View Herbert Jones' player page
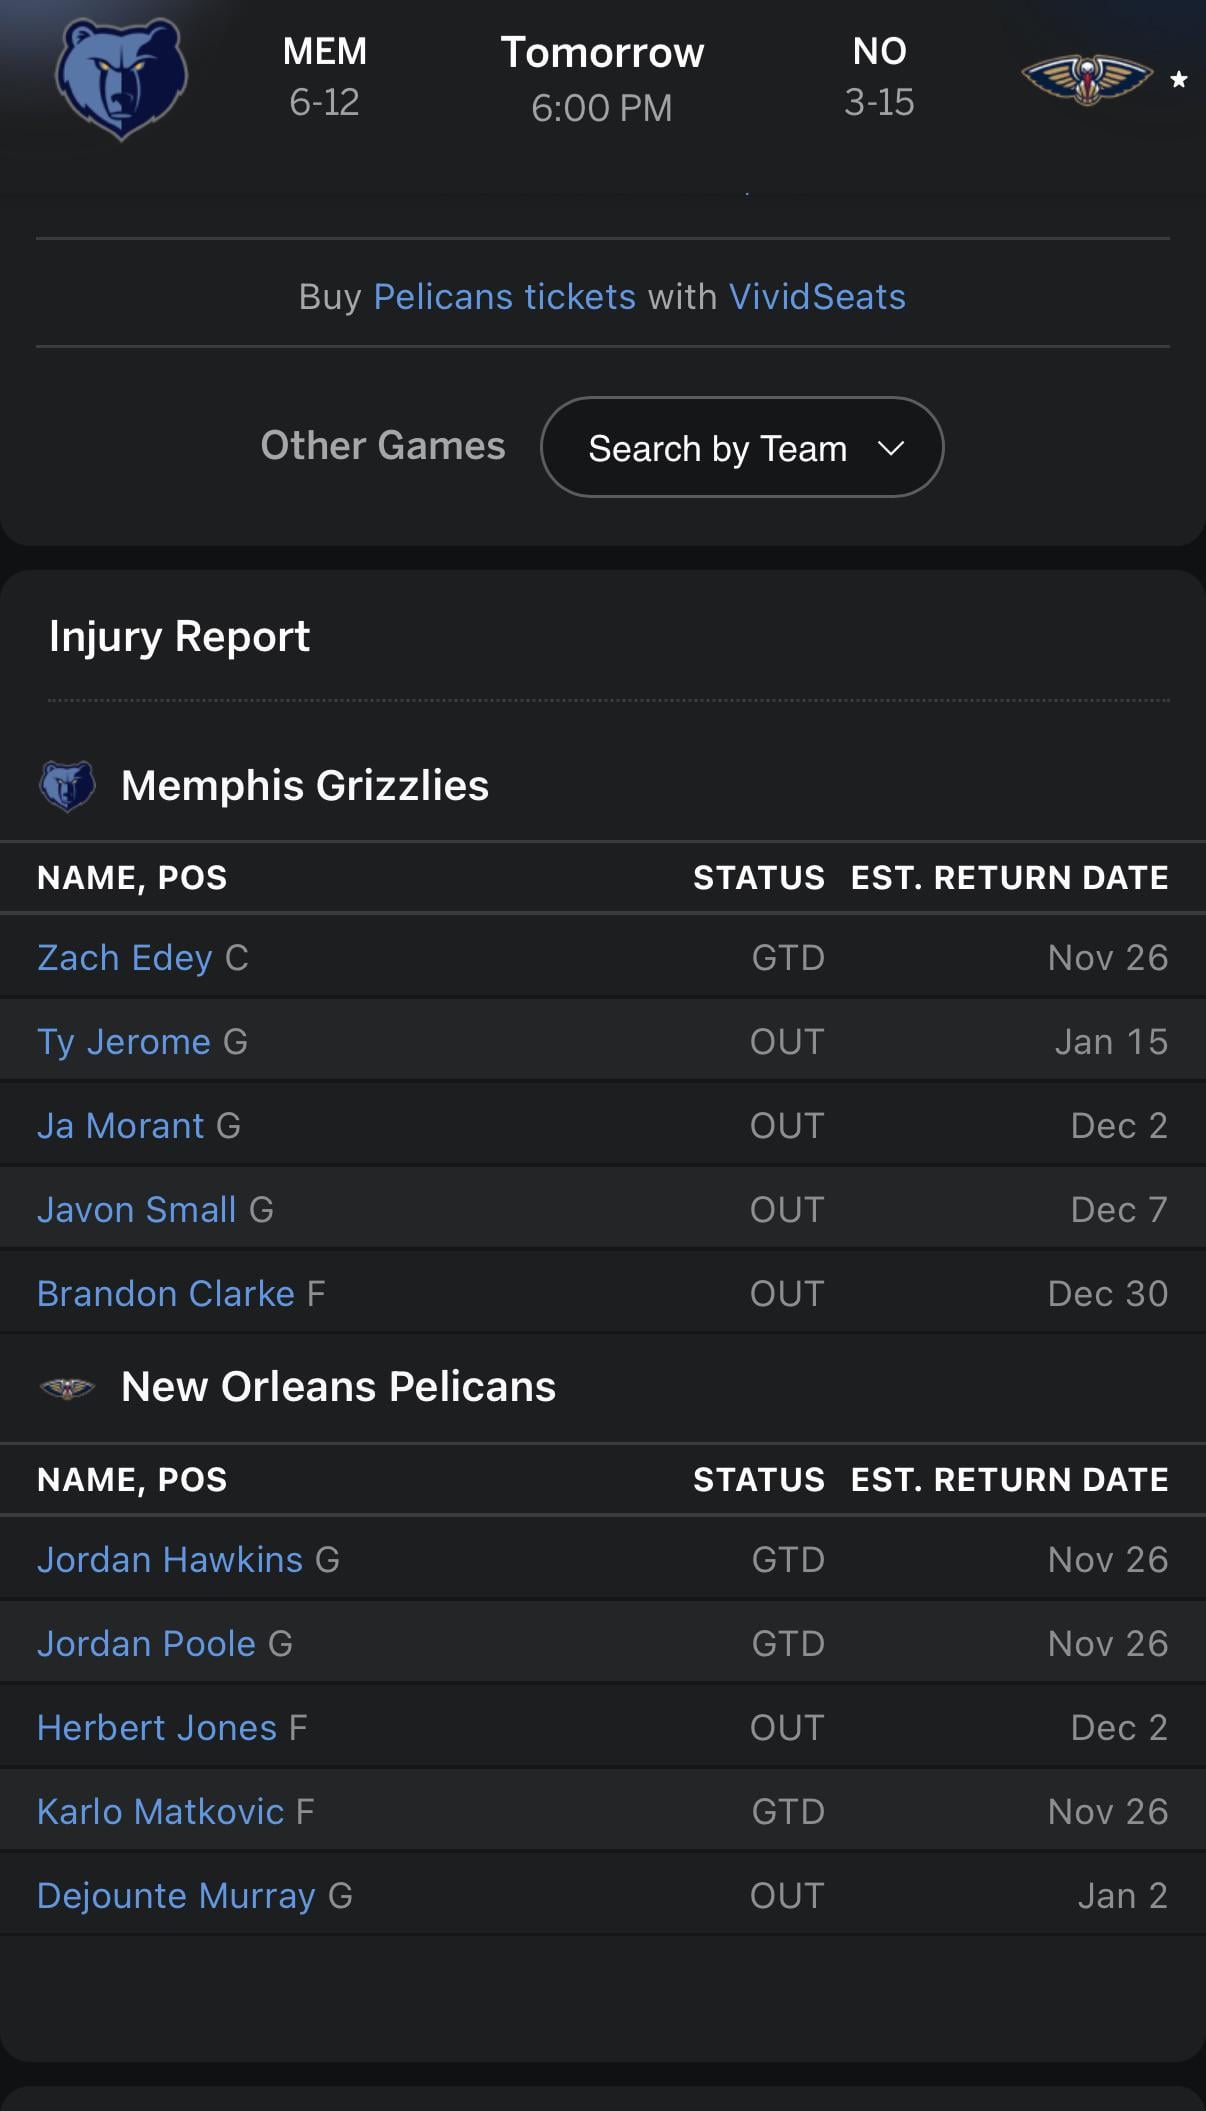The height and width of the screenshot is (2111, 1206). (x=156, y=1728)
